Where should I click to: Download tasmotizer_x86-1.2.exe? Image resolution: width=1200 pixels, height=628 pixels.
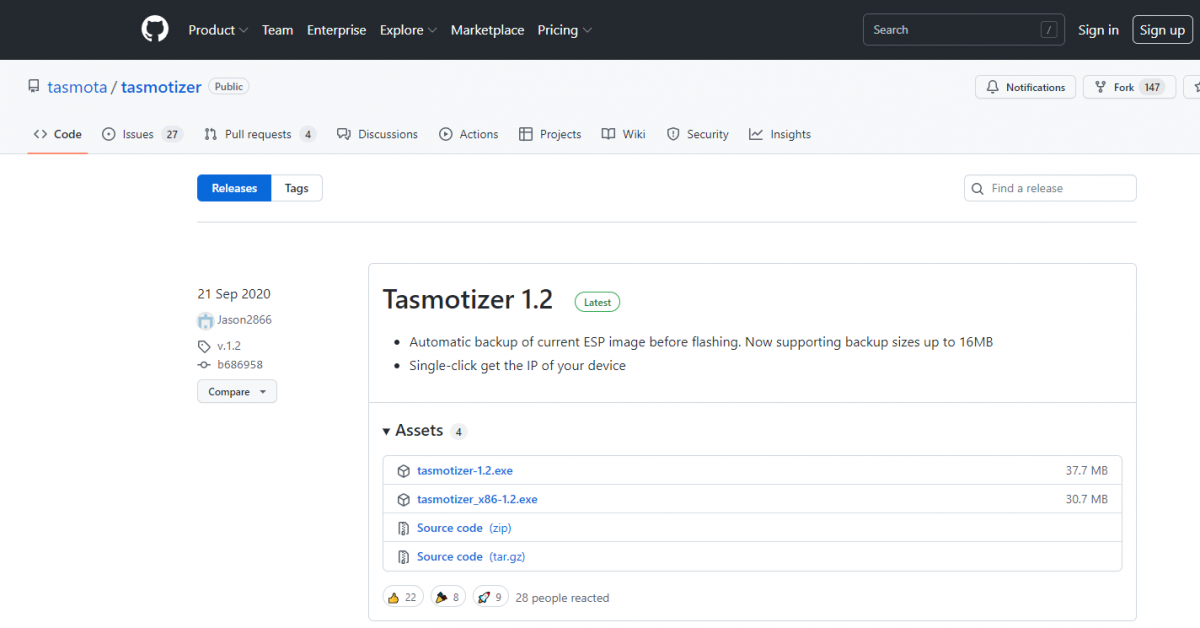(477, 499)
